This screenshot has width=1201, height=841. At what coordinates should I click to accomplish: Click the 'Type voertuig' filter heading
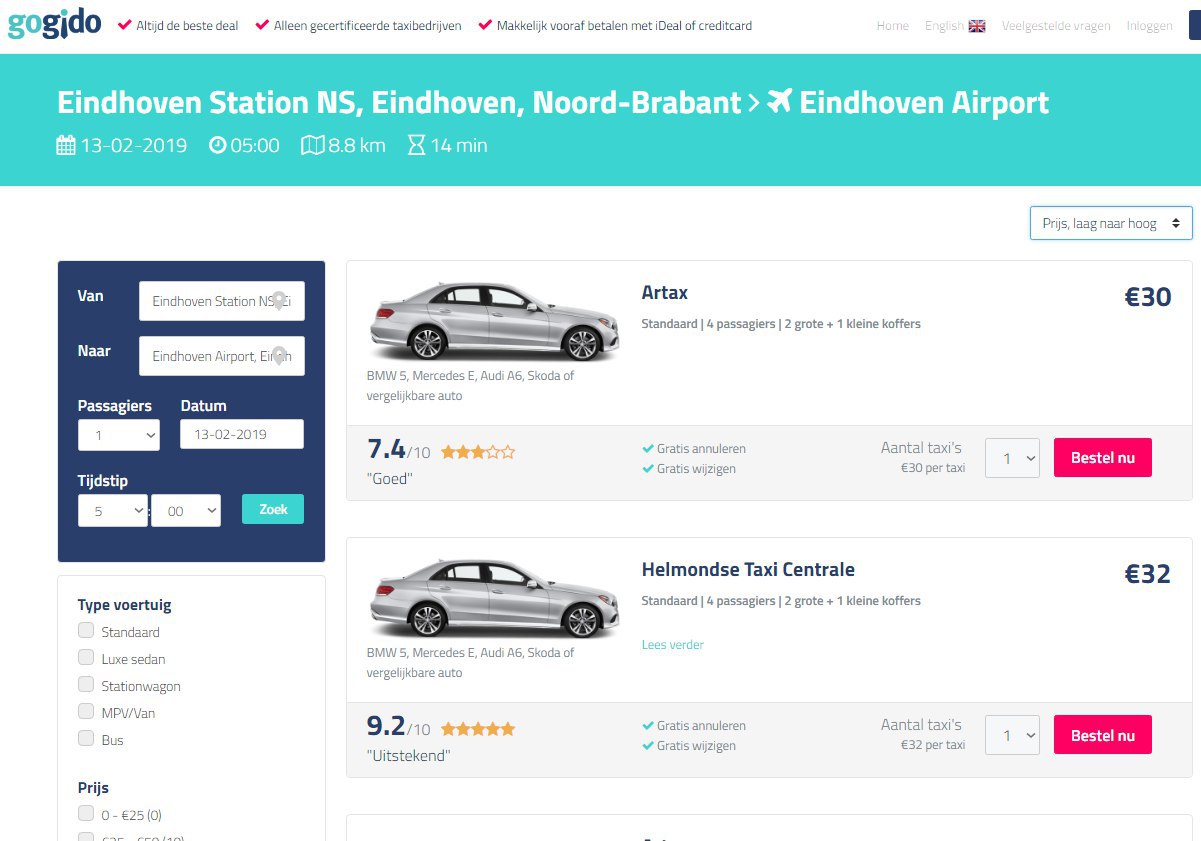click(125, 605)
